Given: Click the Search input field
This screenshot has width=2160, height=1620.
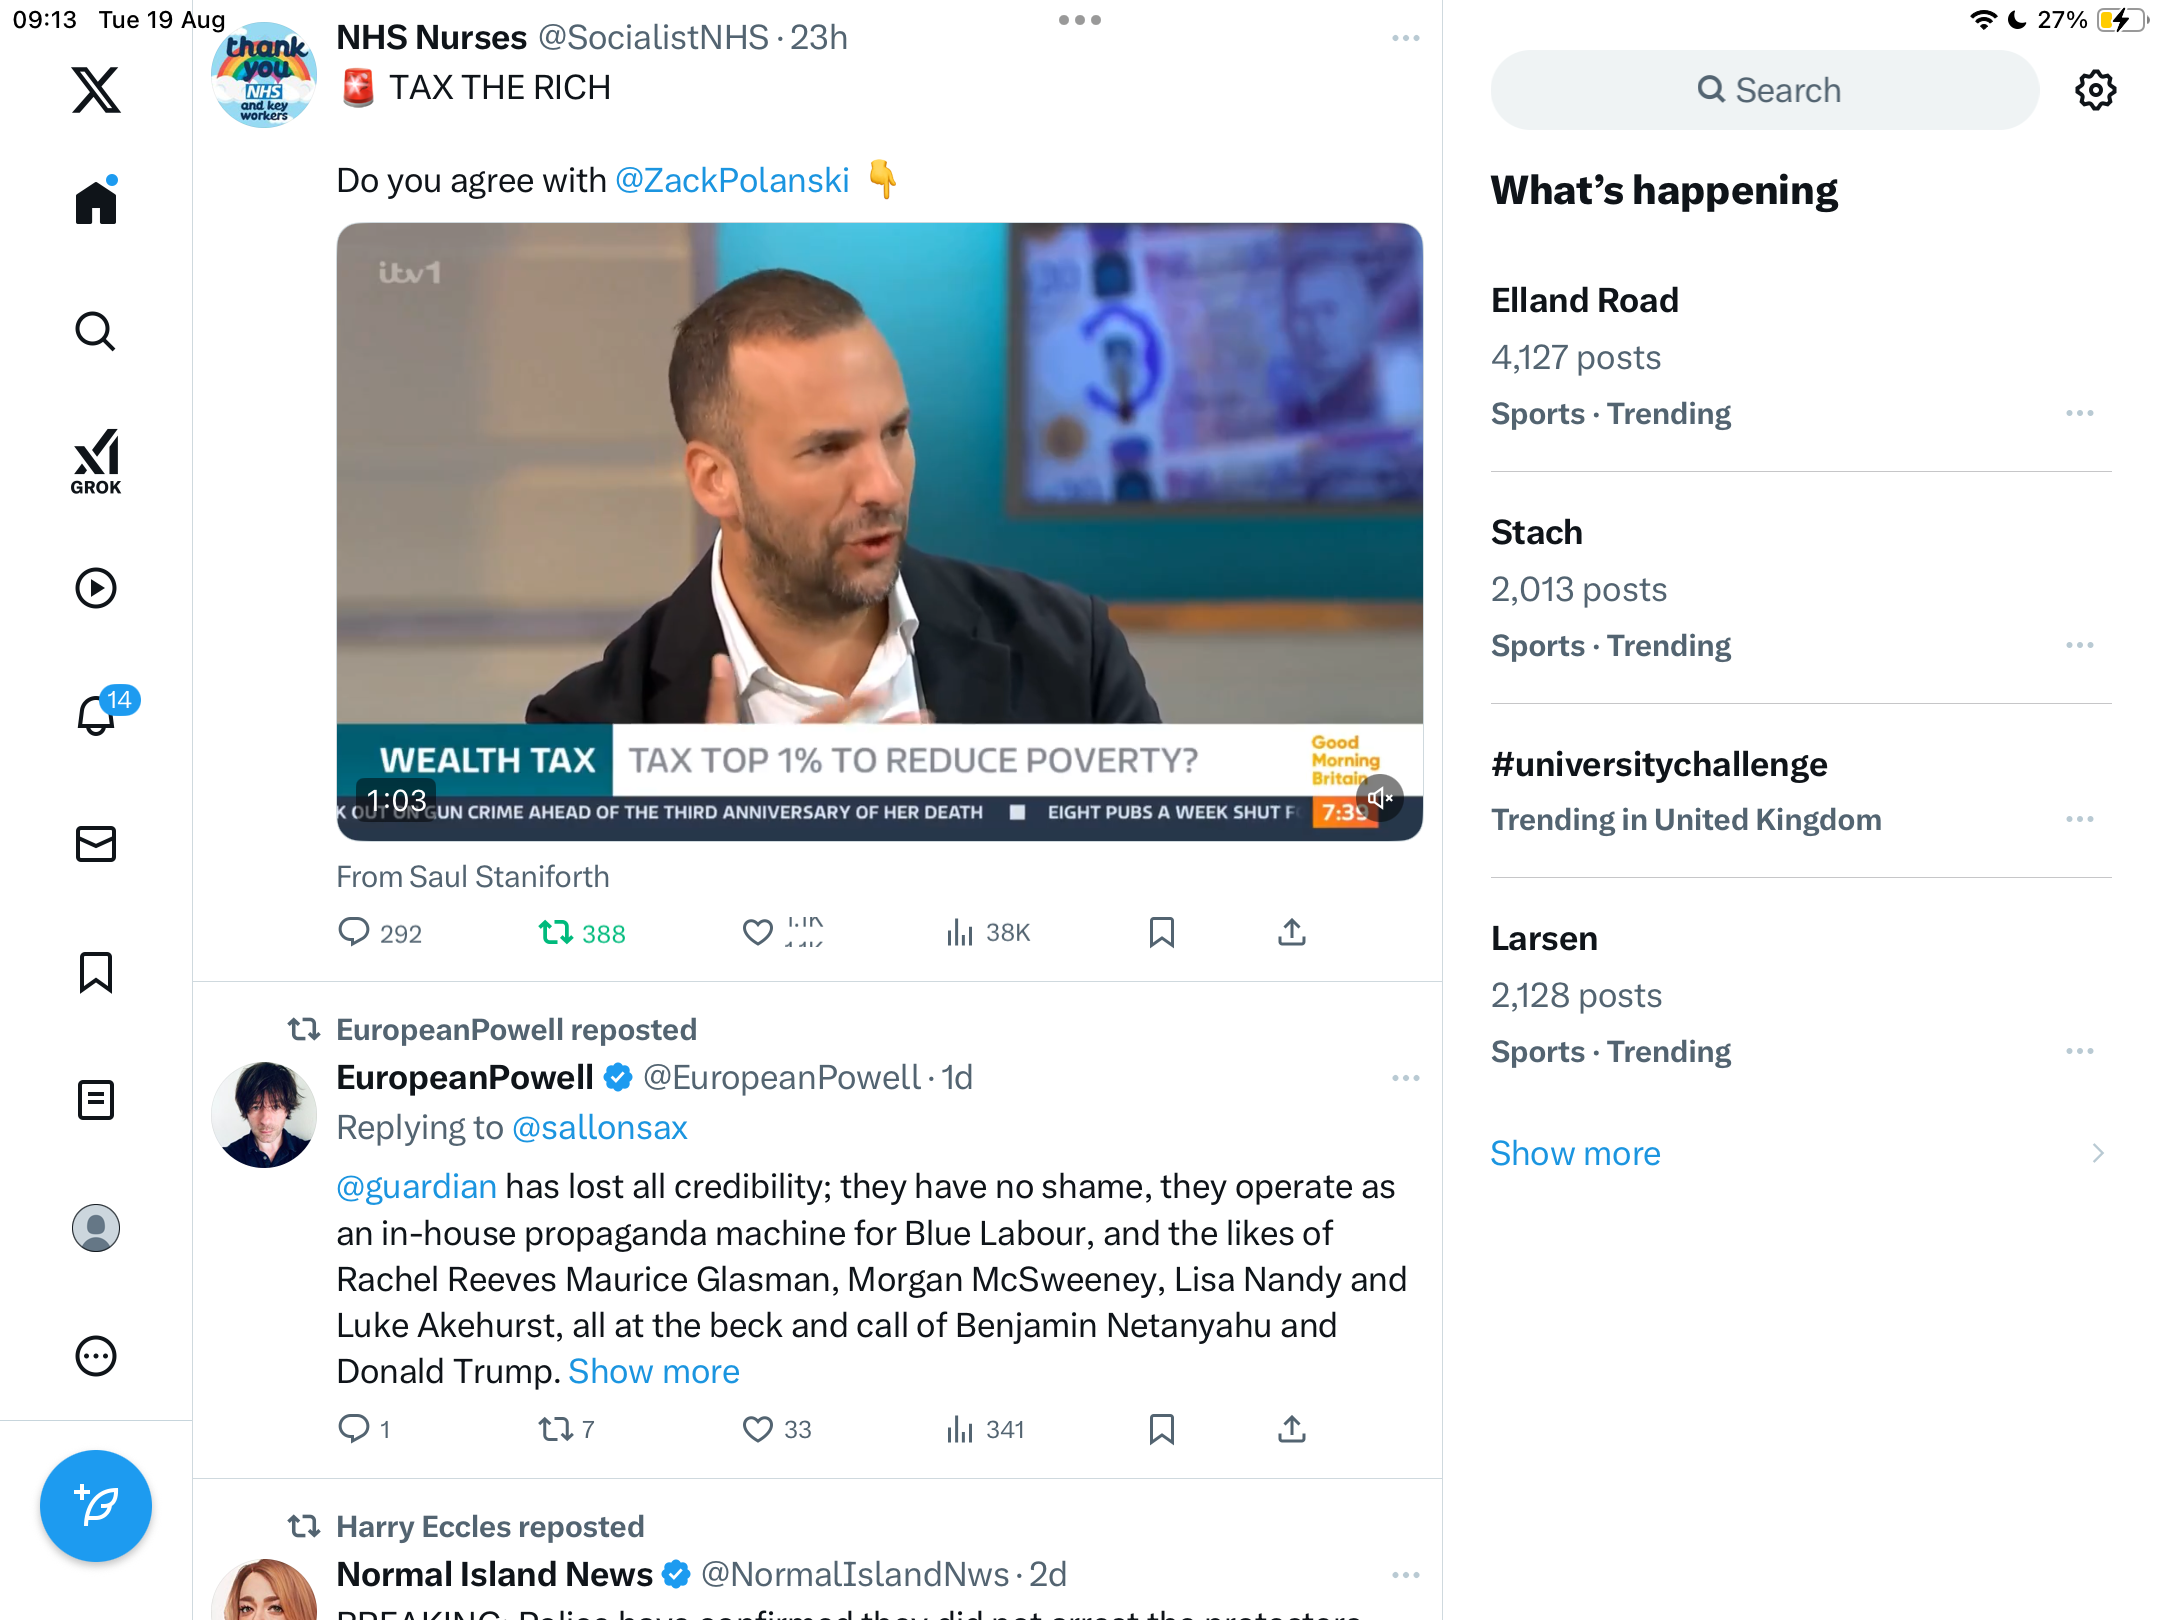Looking at the screenshot, I should pos(1765,90).
